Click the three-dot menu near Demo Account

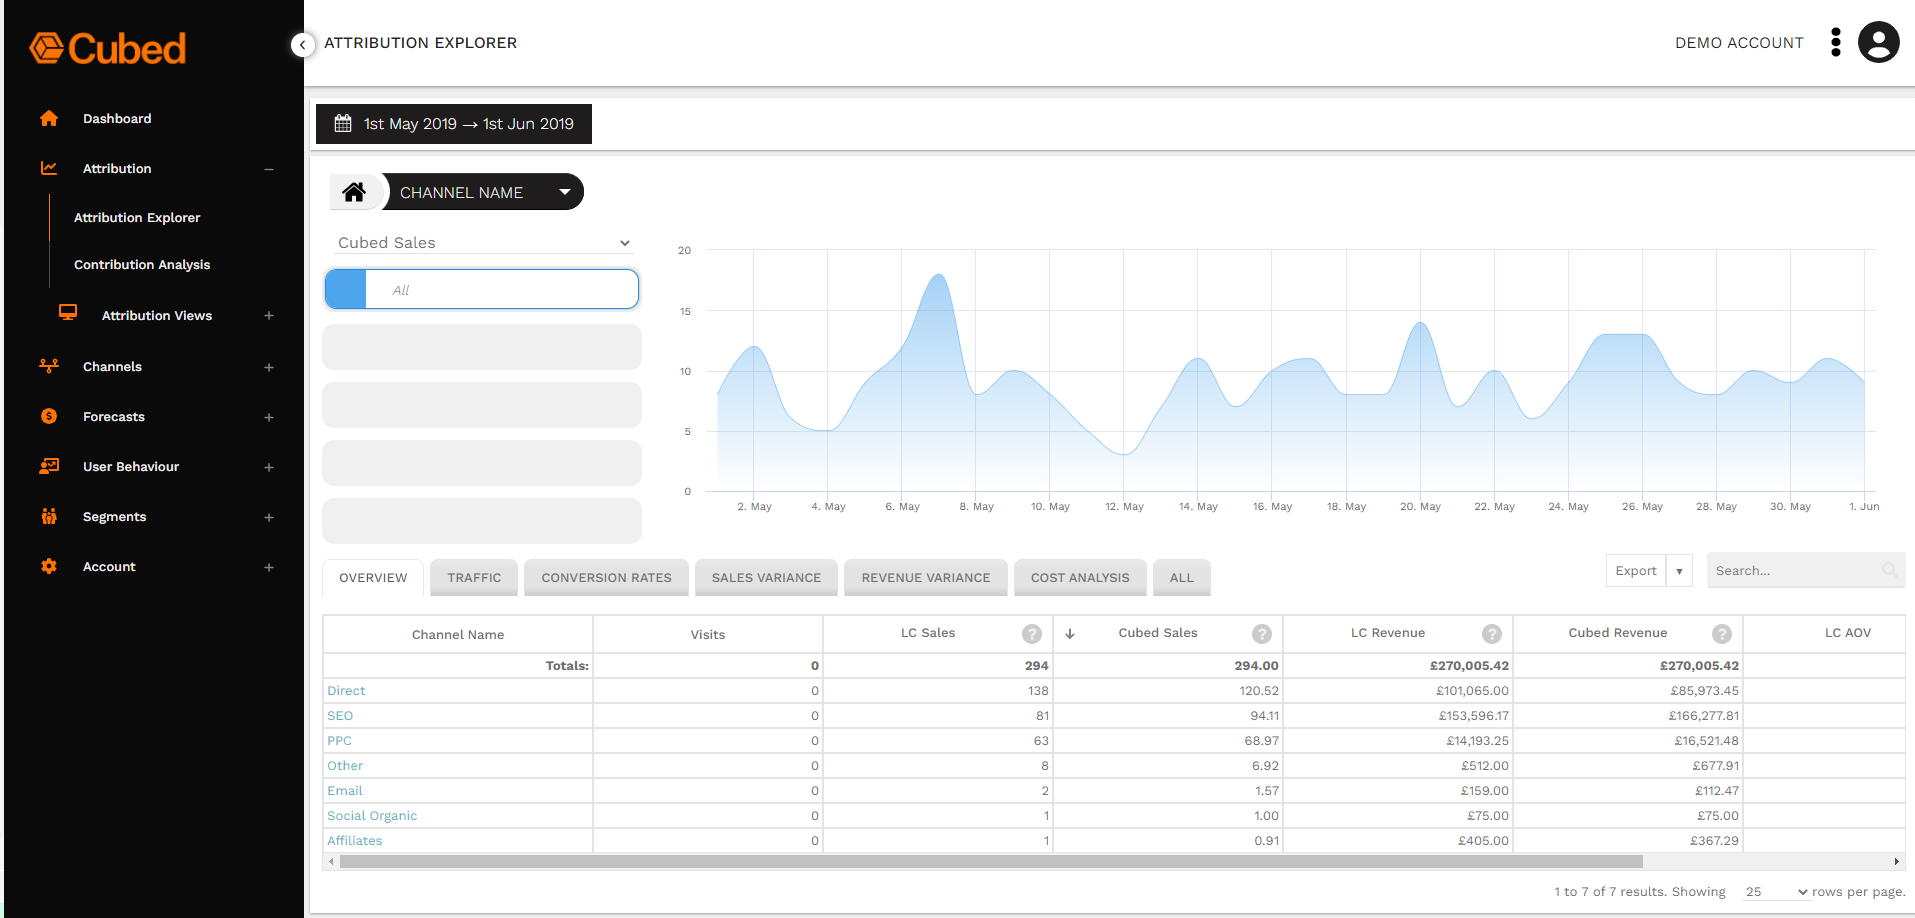click(1835, 42)
